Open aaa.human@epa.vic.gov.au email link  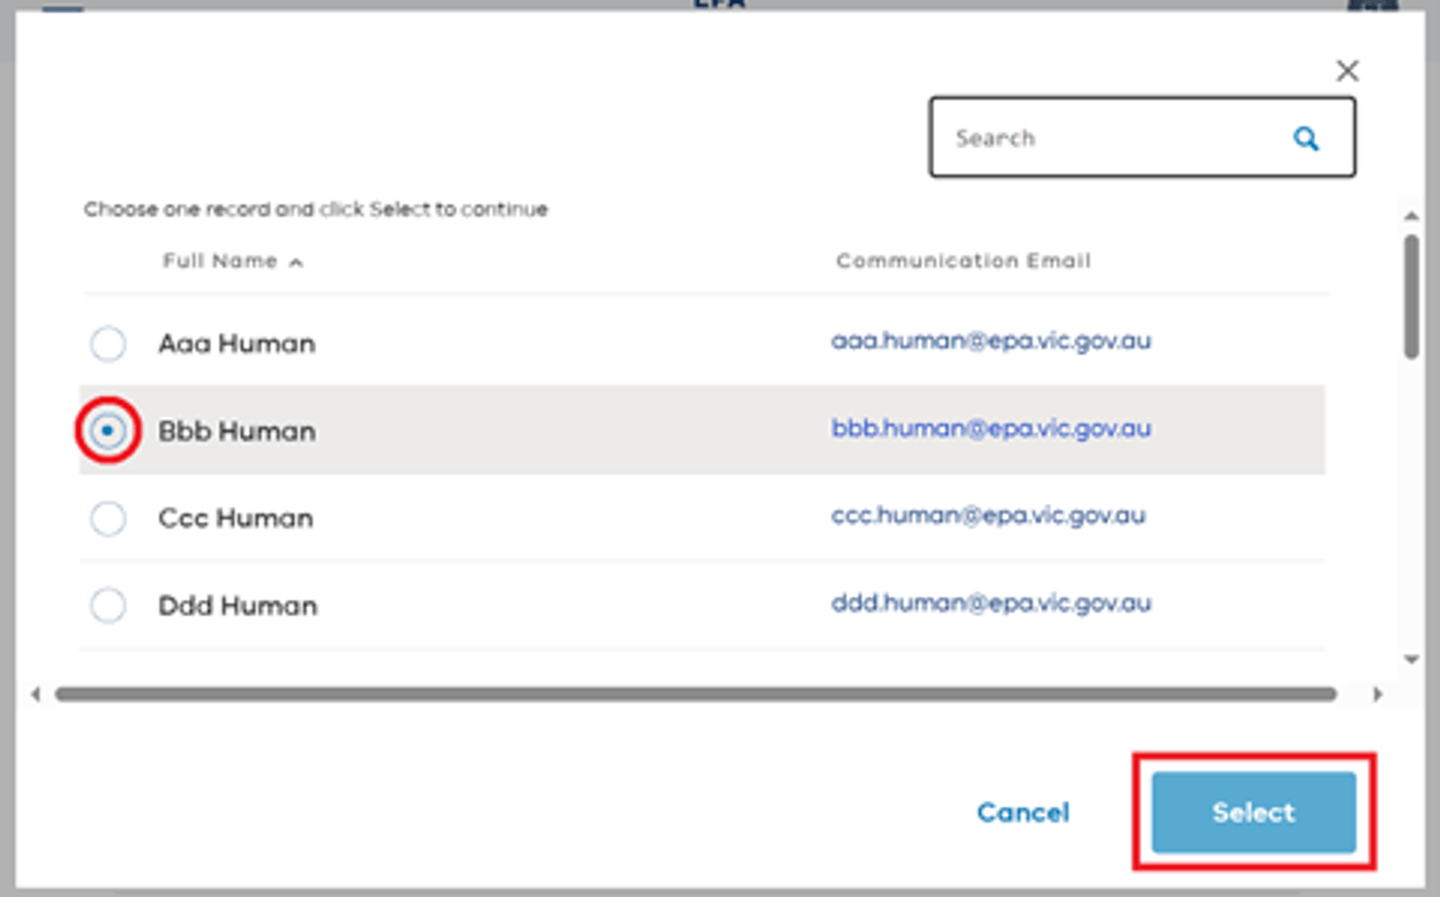[x=991, y=340]
